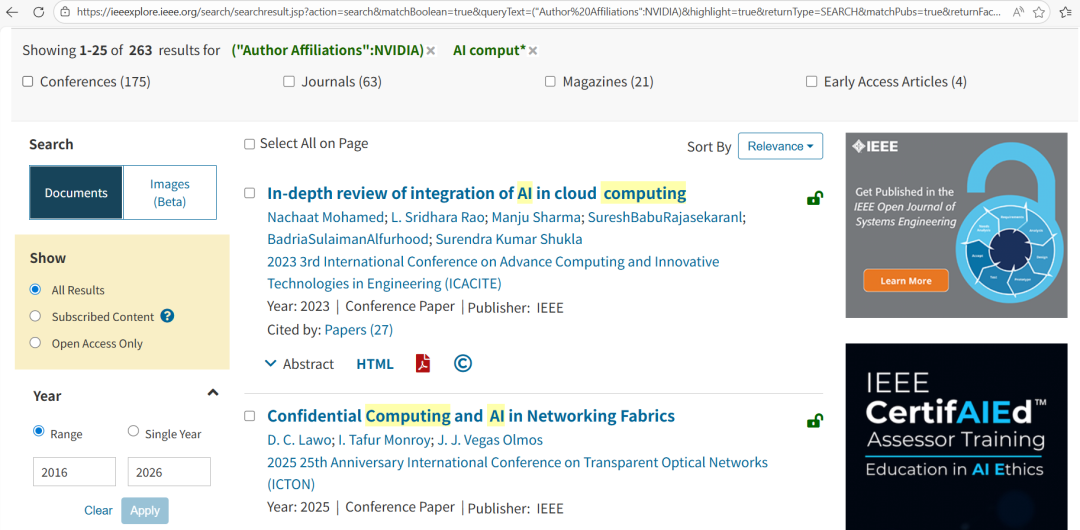
Task: Open ICTON 2025 conference link
Action: (x=517, y=473)
